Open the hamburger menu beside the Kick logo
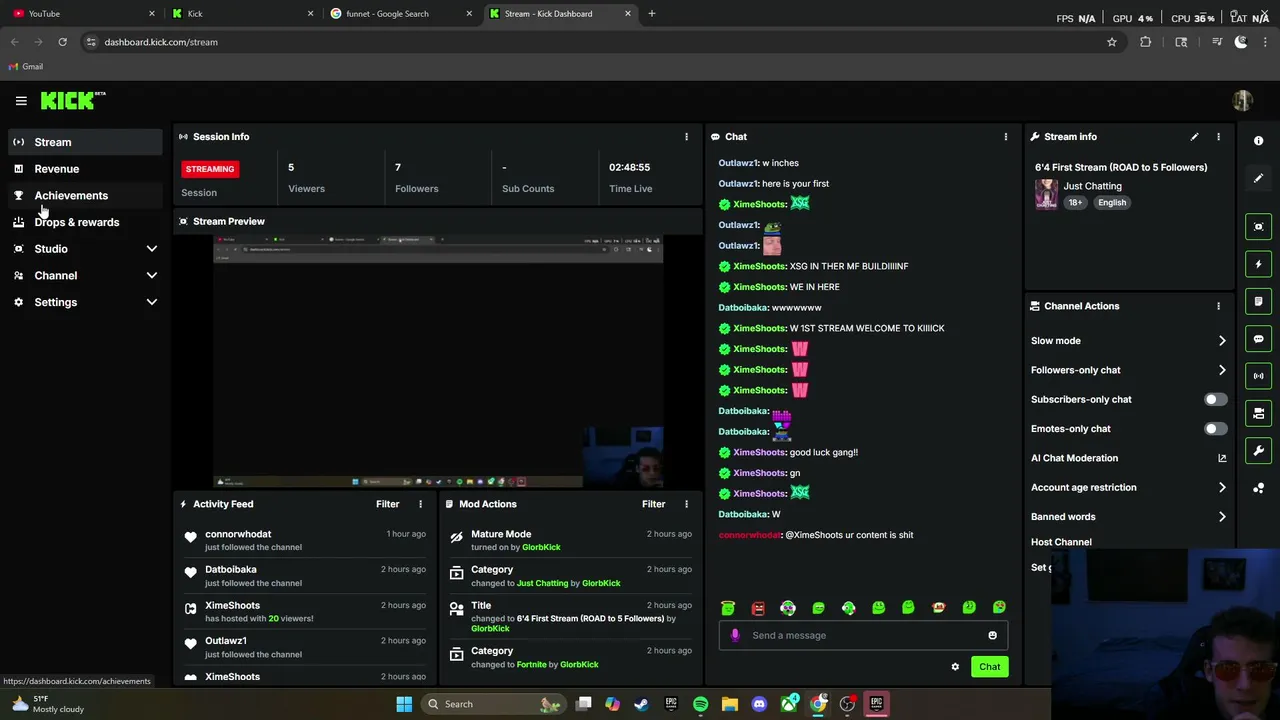The image size is (1280, 720). coord(21,100)
